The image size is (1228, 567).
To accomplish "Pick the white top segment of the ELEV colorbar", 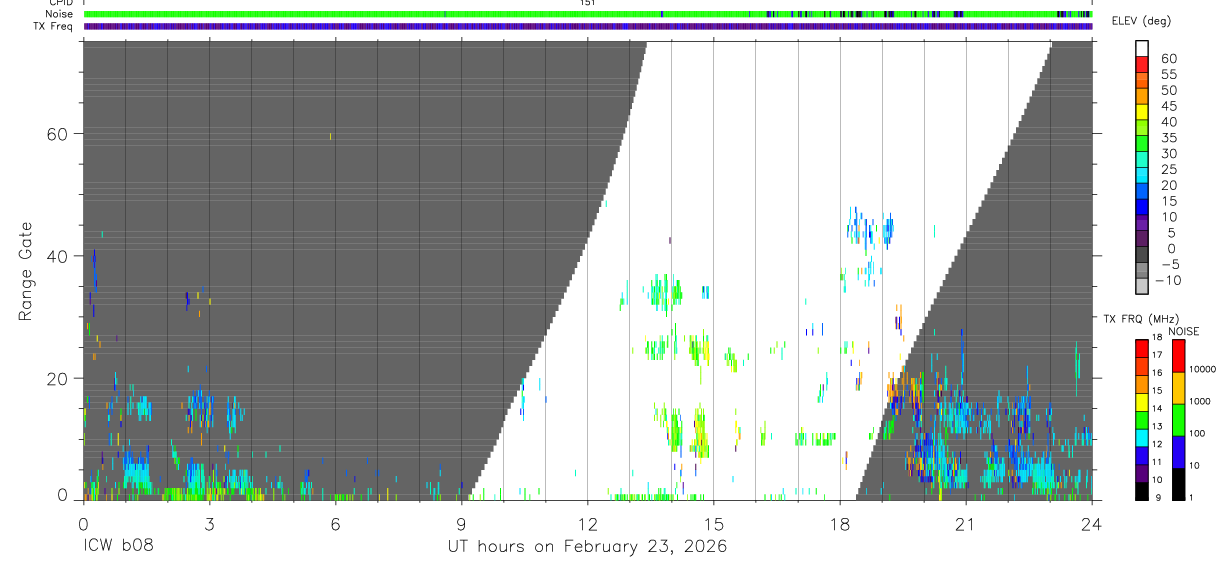I will click(x=1142, y=49).
